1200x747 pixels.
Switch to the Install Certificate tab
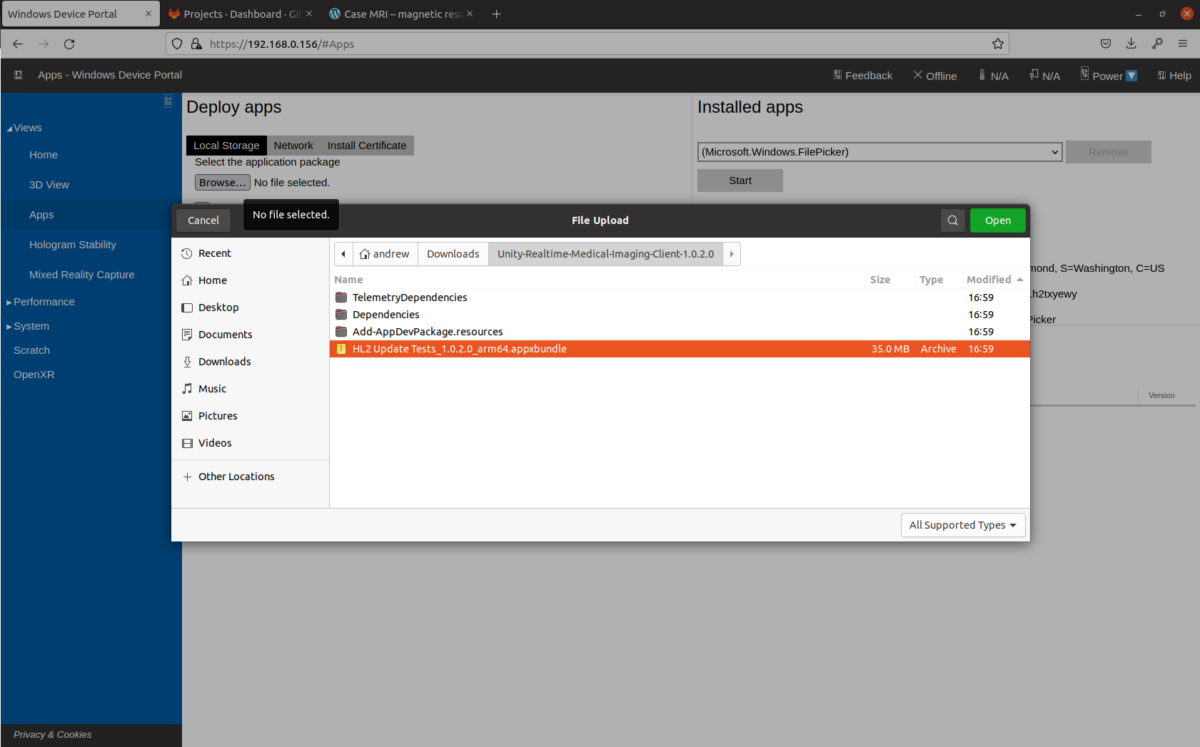tap(366, 146)
